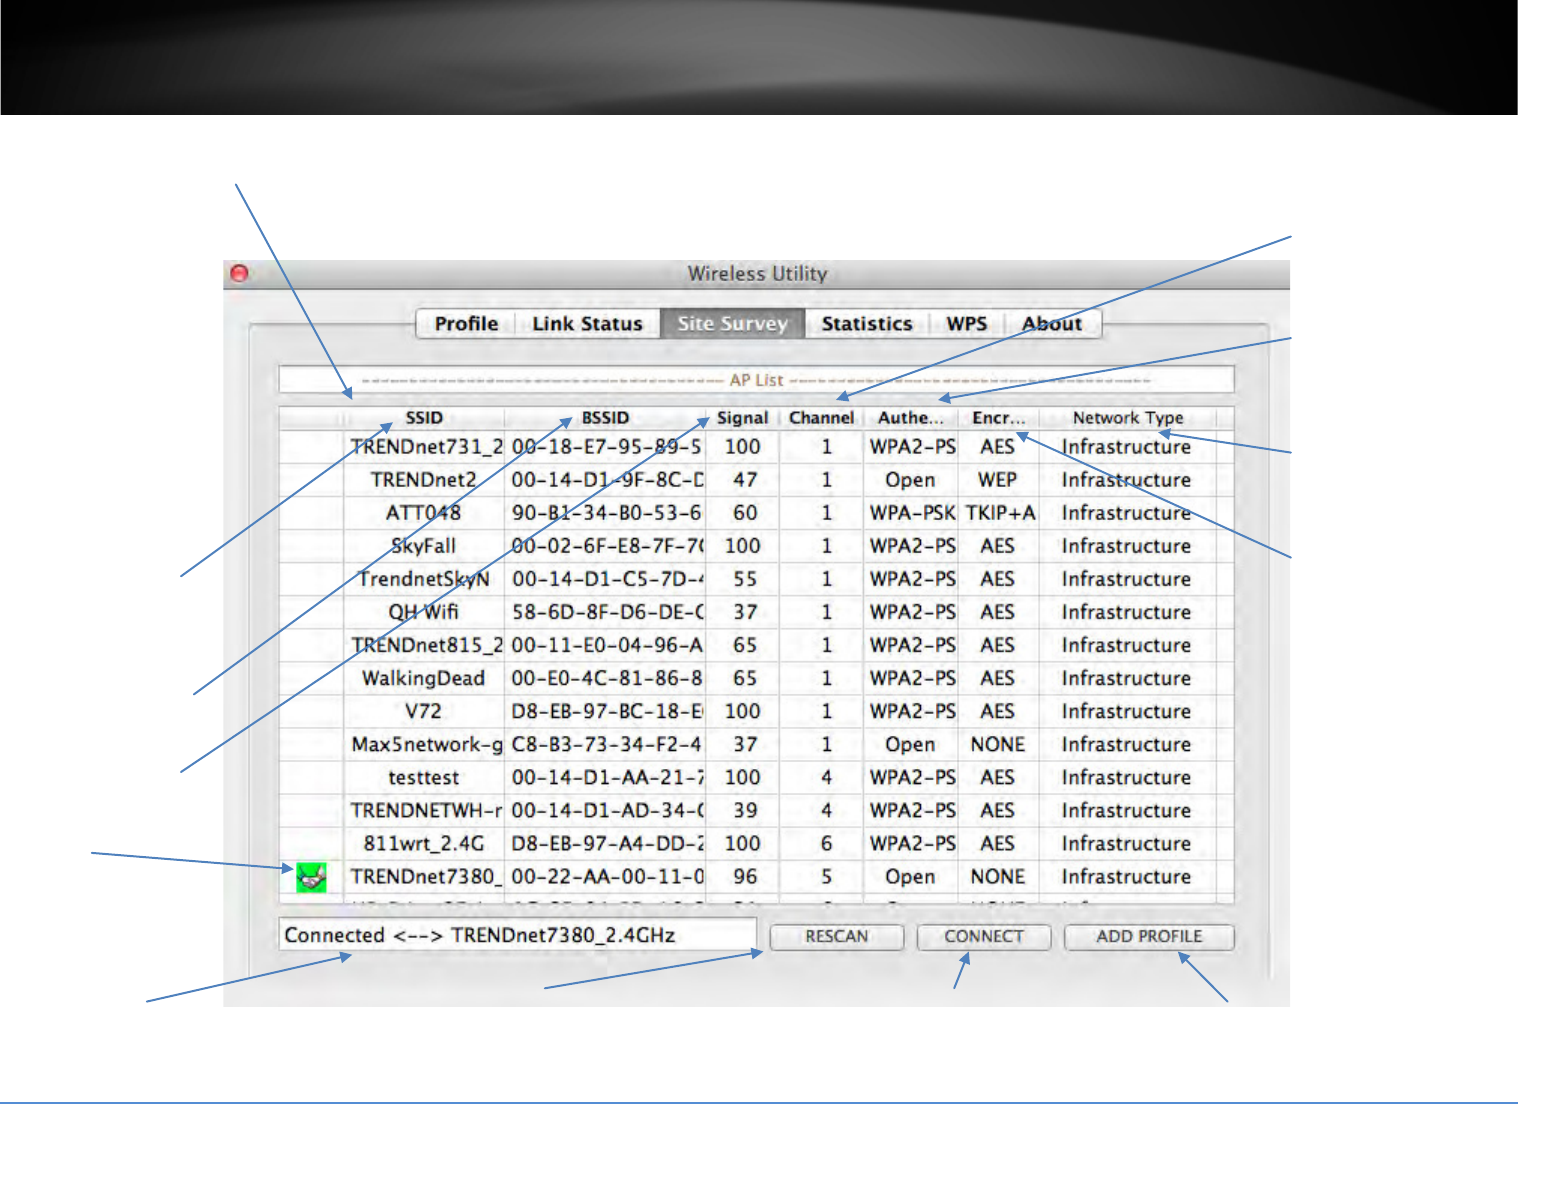This screenshot has width=1548, height=1200.
Task: Select the TRENDnet815_2 network
Action: (756, 645)
